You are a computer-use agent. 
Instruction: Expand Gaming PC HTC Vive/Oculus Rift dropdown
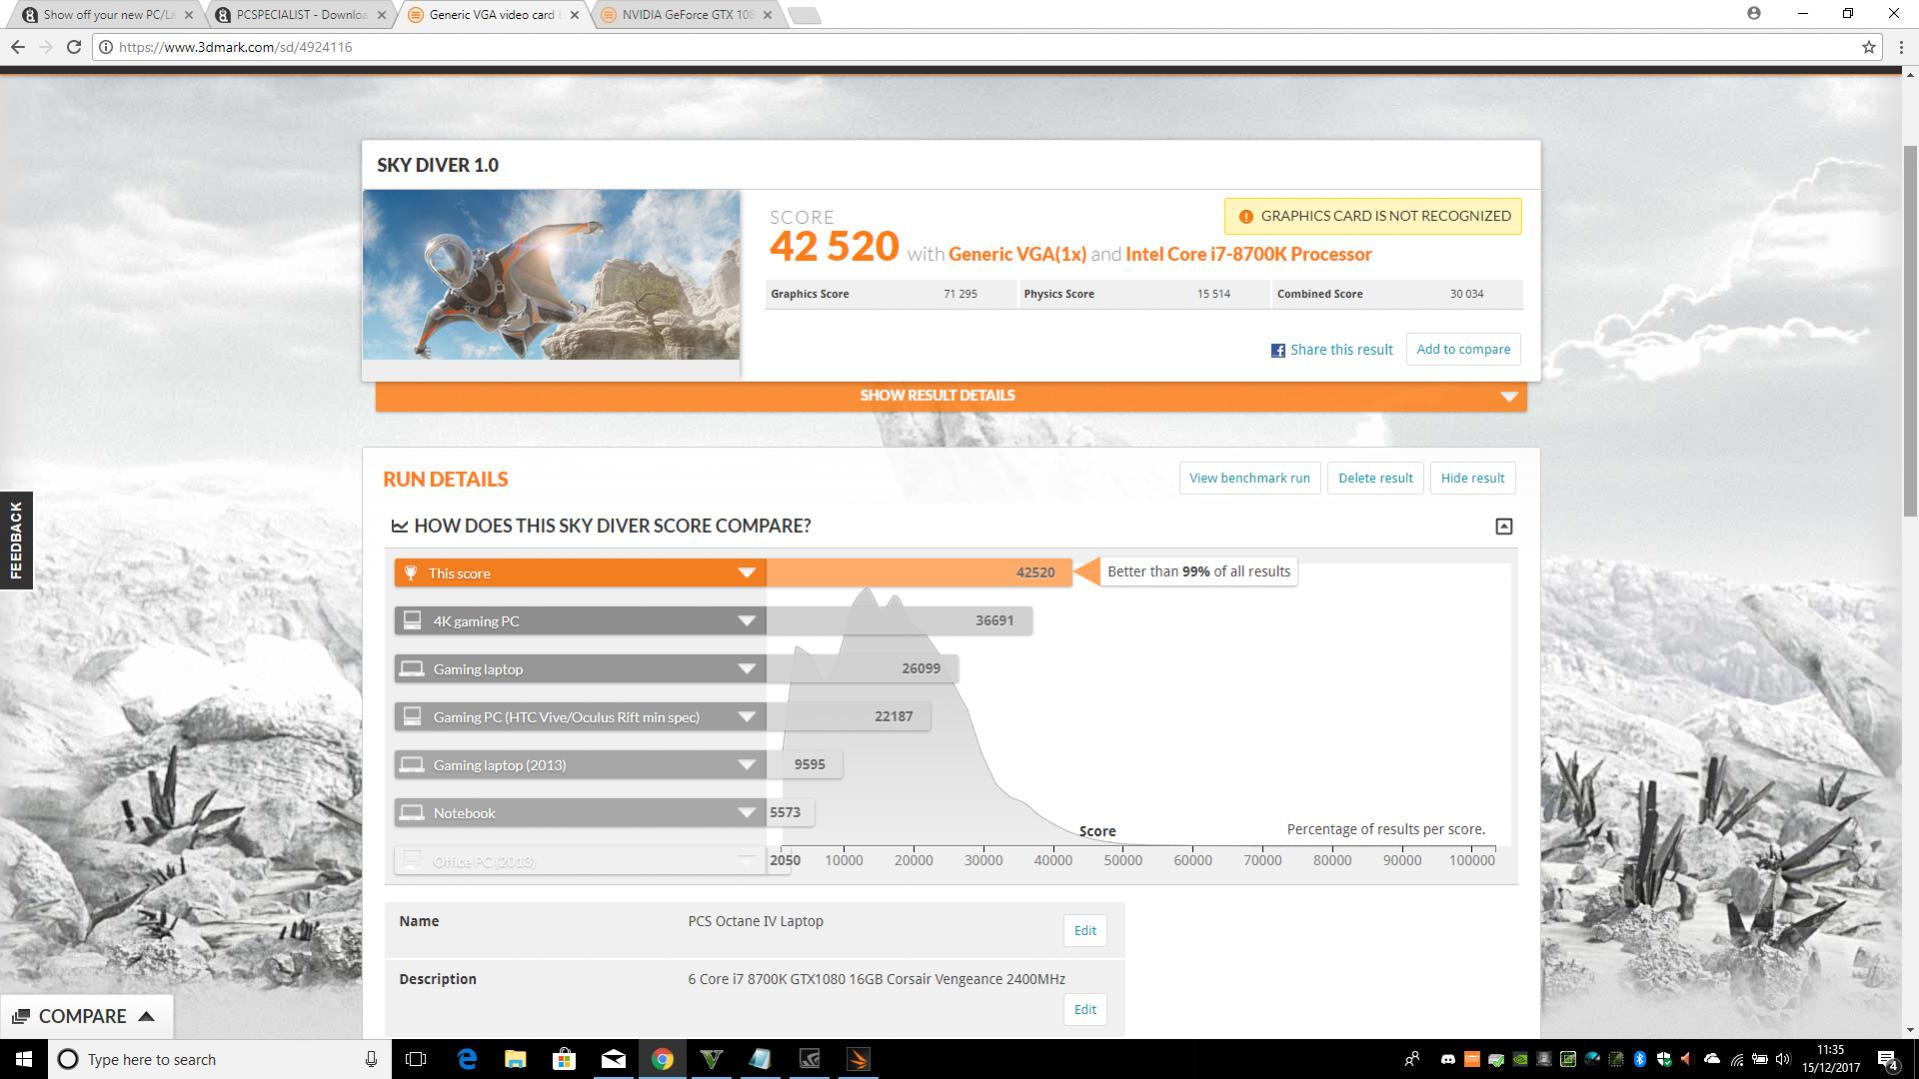746,717
